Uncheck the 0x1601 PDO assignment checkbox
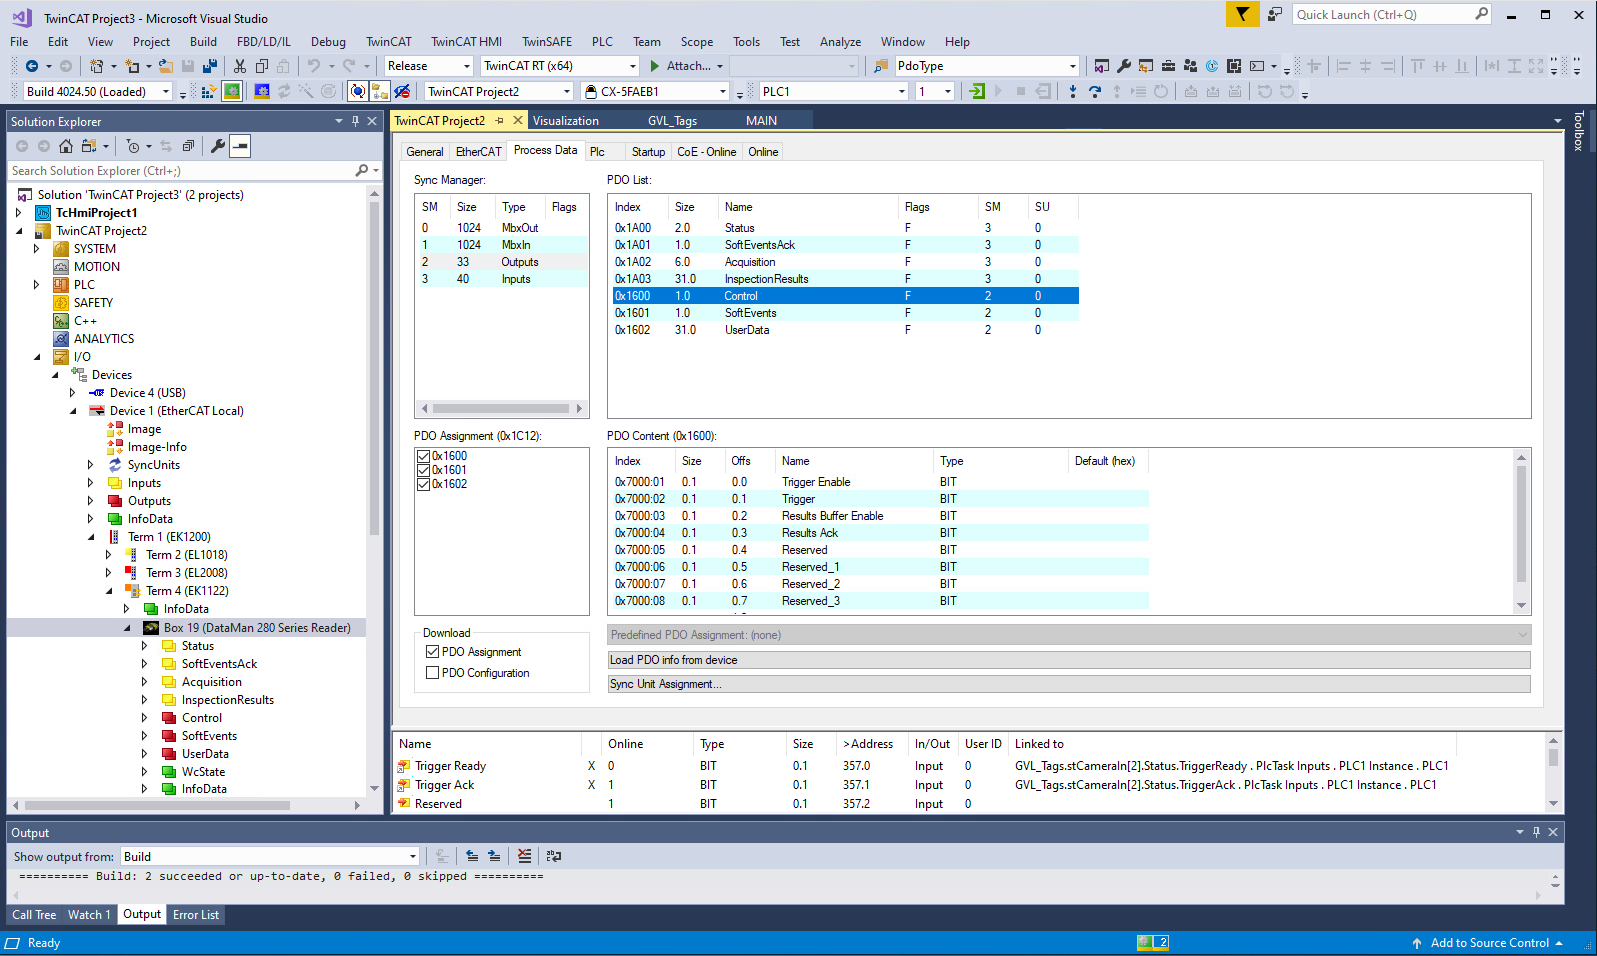Image resolution: width=1597 pixels, height=956 pixels. 424,470
